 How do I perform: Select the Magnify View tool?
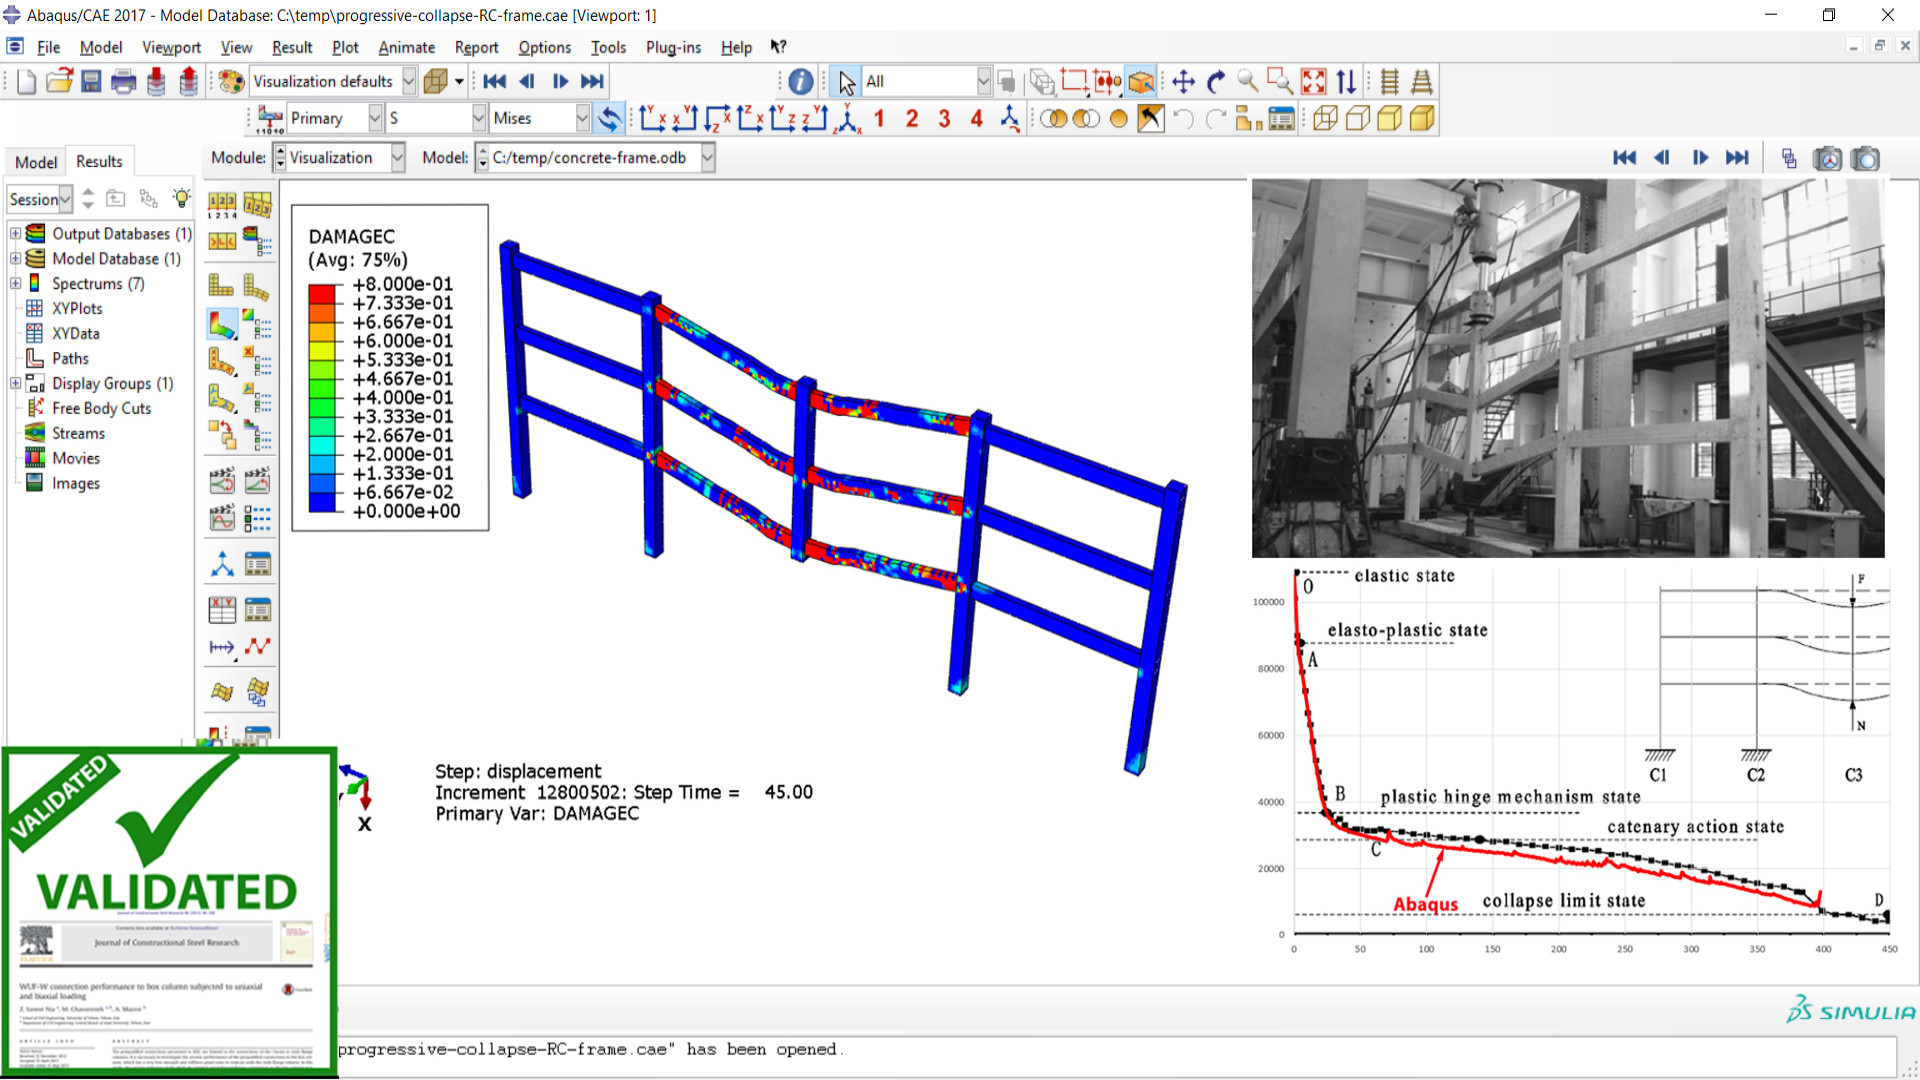pyautogui.click(x=1248, y=82)
